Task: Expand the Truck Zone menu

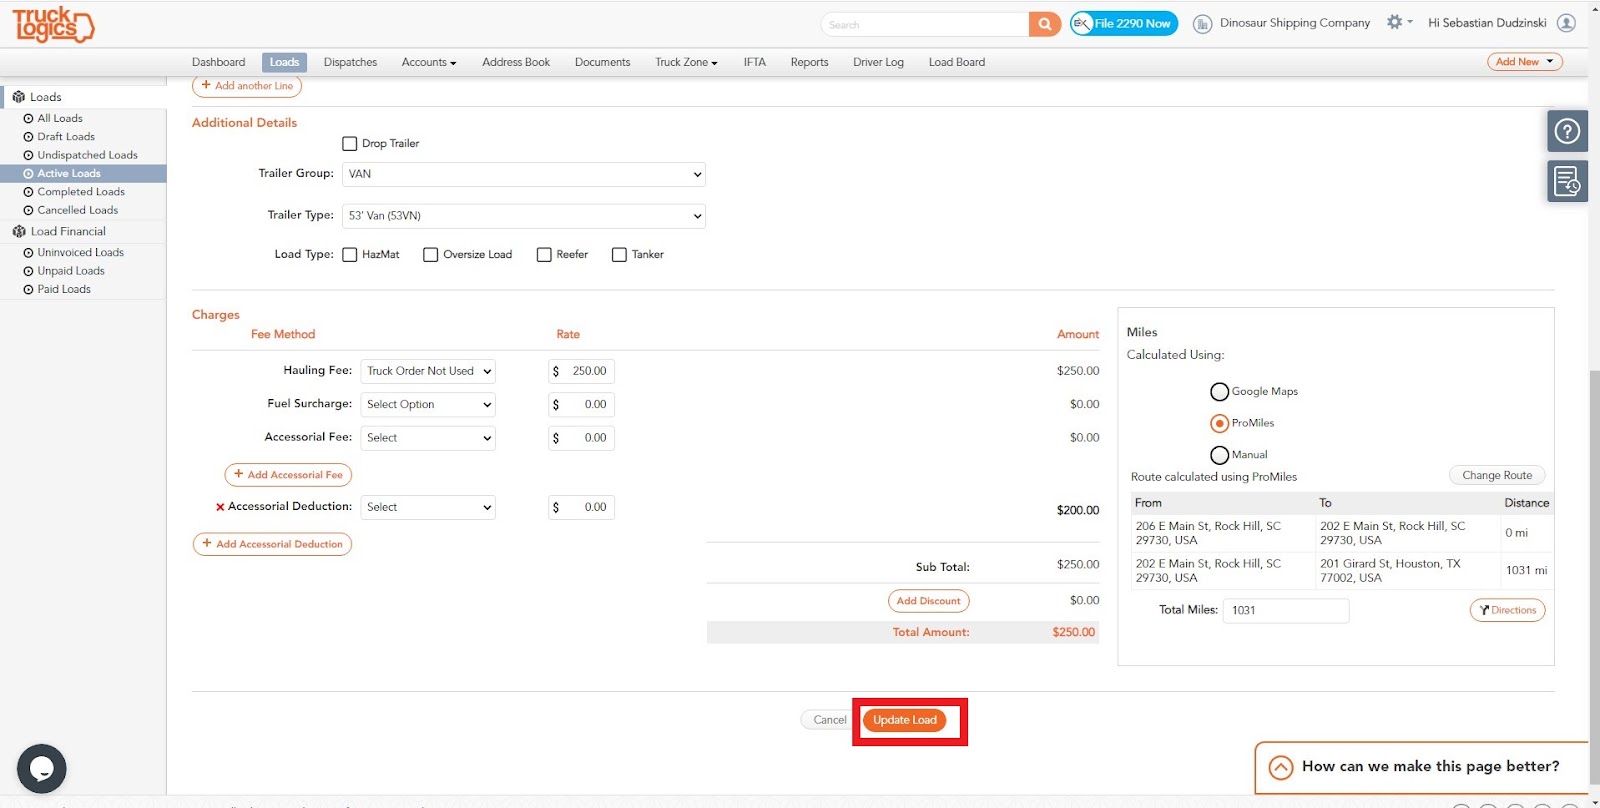Action: (x=686, y=62)
